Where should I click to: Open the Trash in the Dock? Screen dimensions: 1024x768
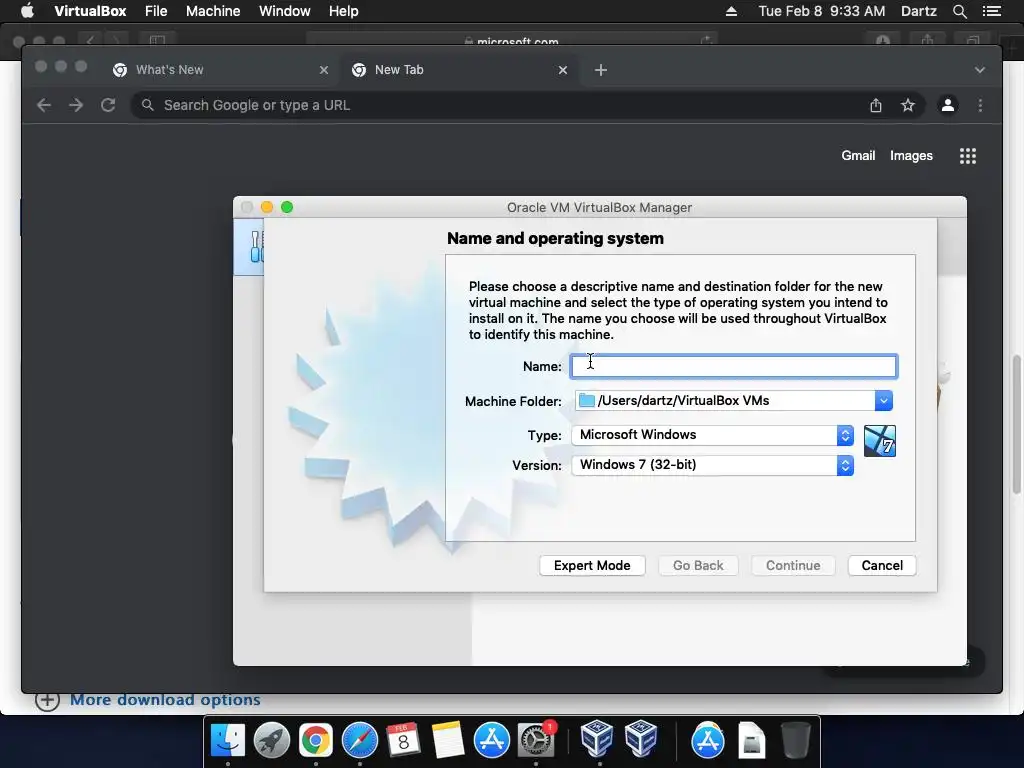796,741
